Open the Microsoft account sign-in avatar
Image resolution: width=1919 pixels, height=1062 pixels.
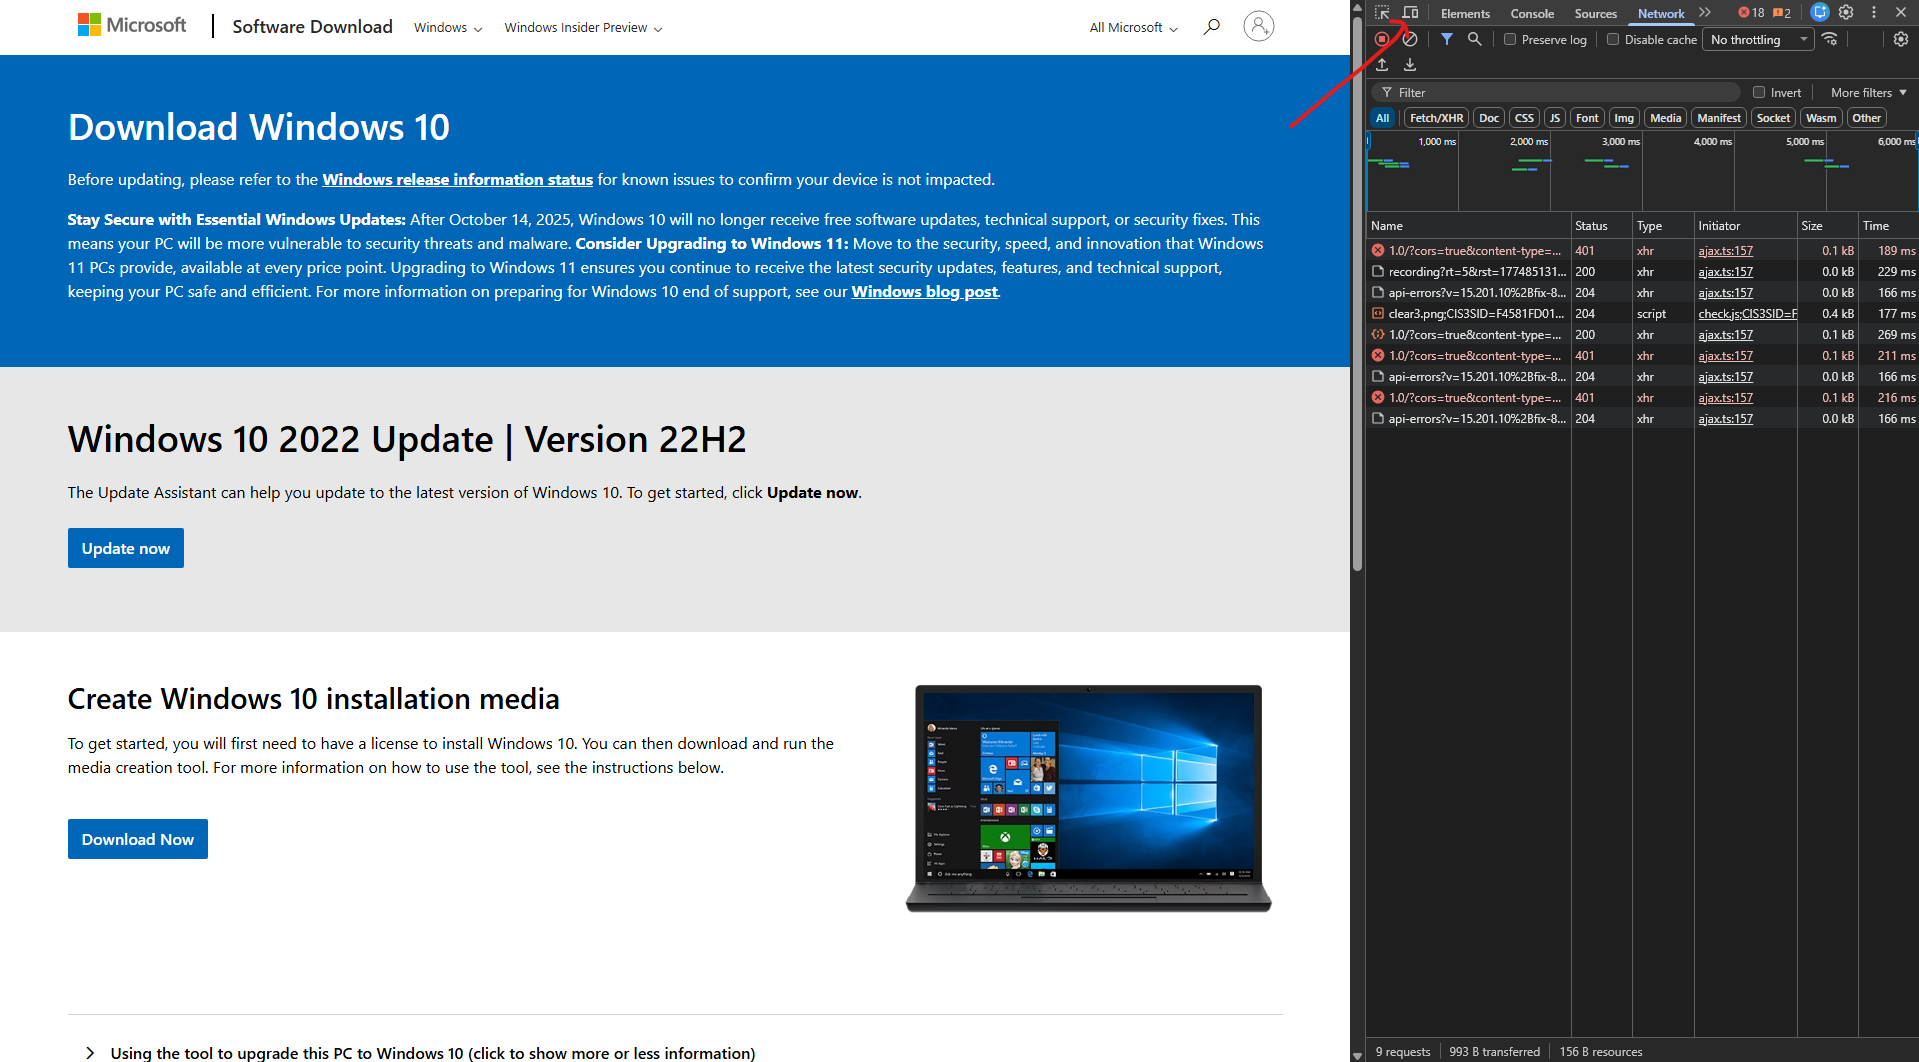coord(1259,26)
